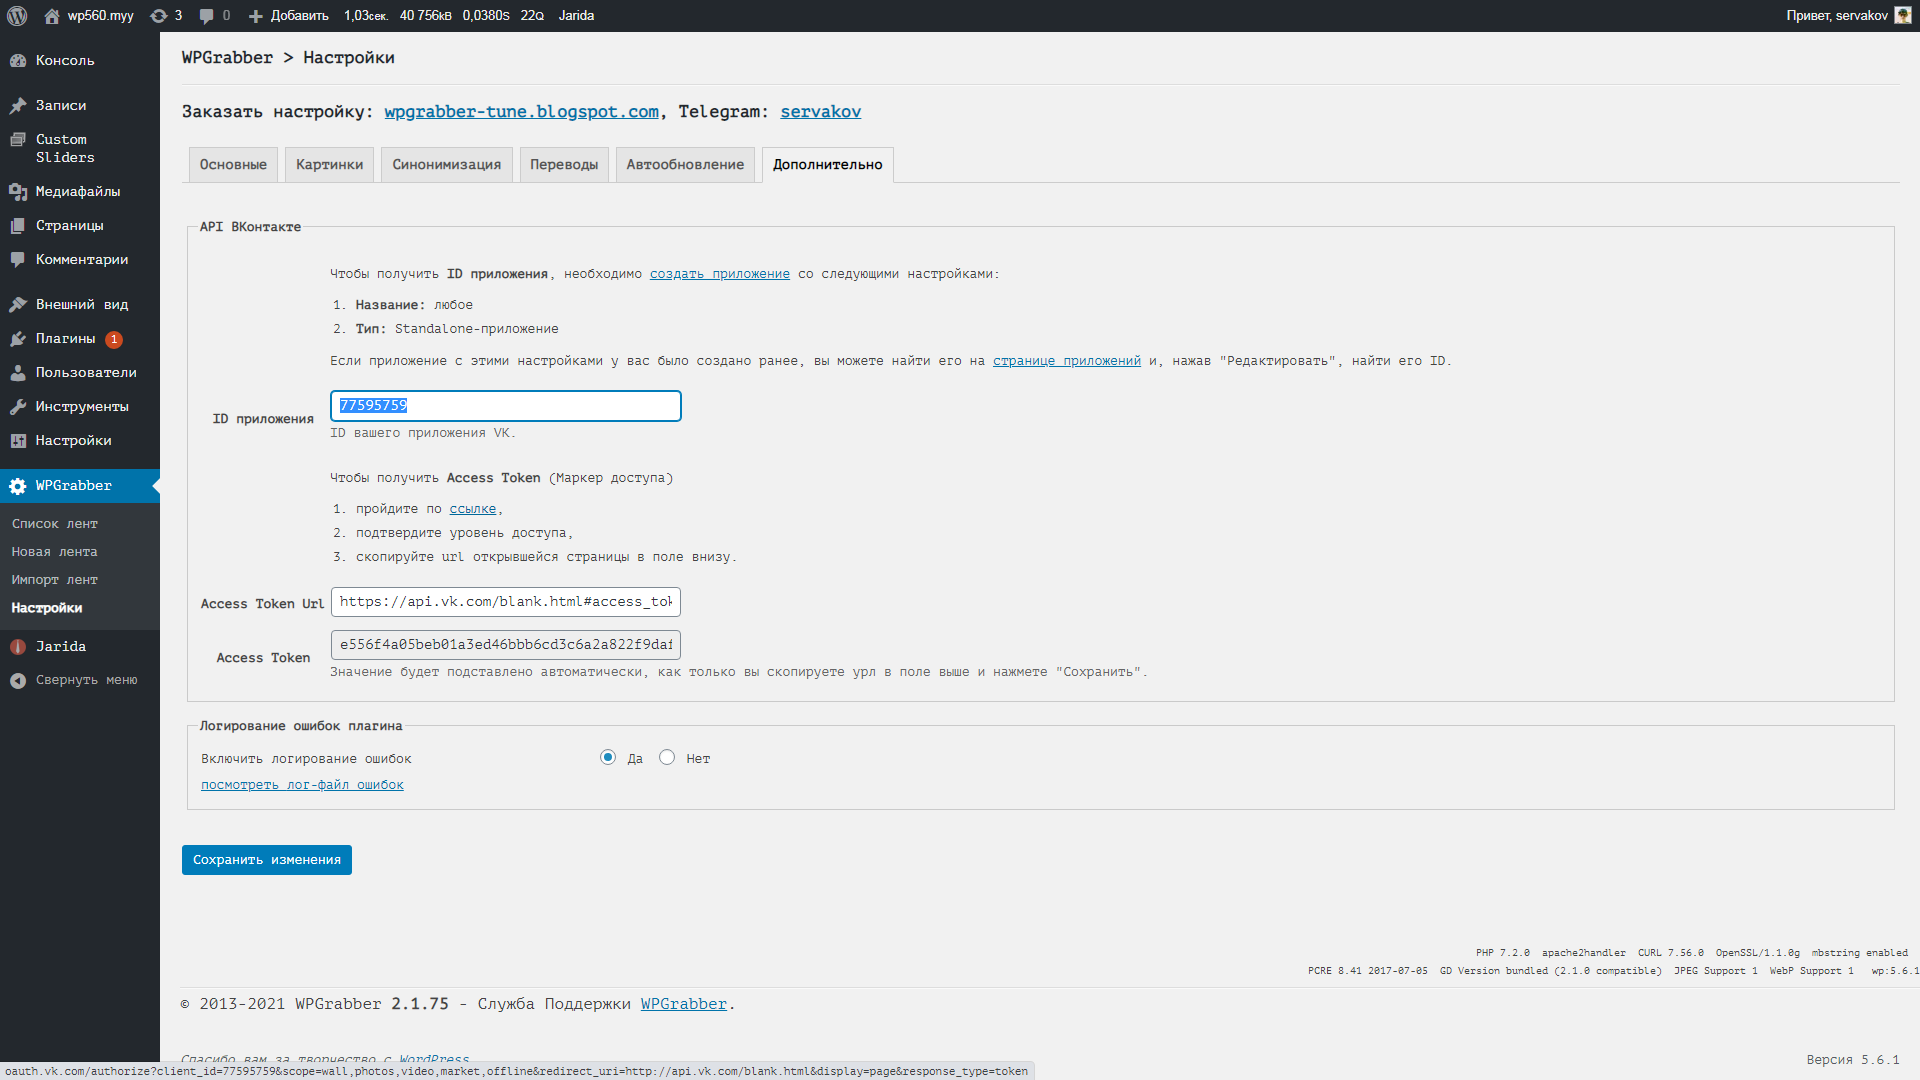Open the Добавить new content menu

point(289,16)
